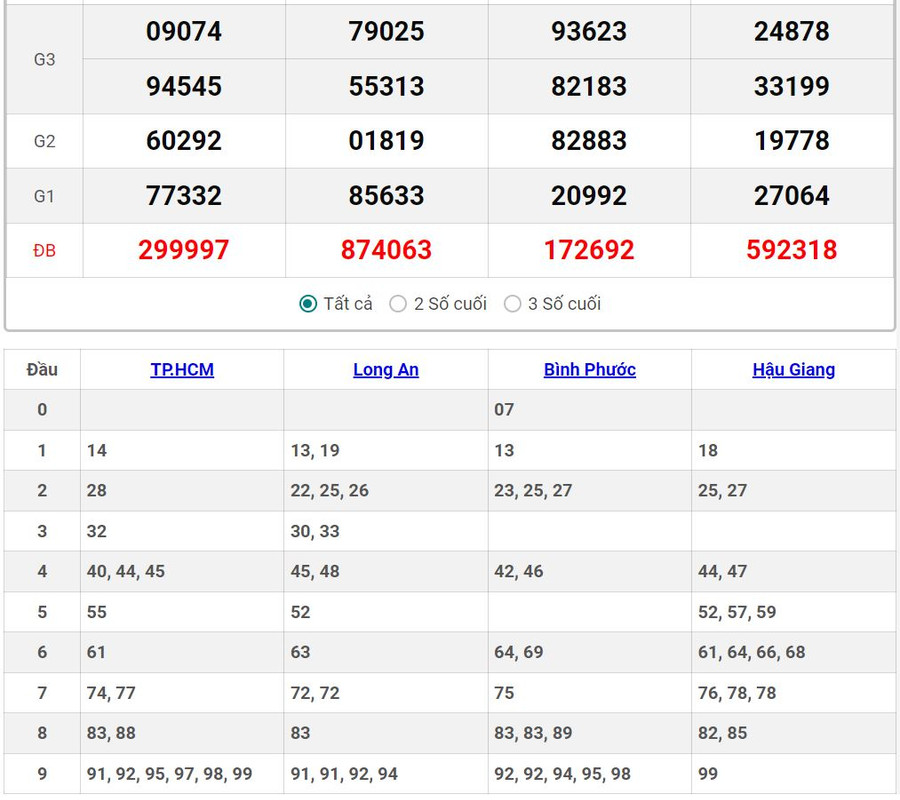900x800 pixels.
Task: Choose the "2 Số cuối" option
Action: point(398,304)
